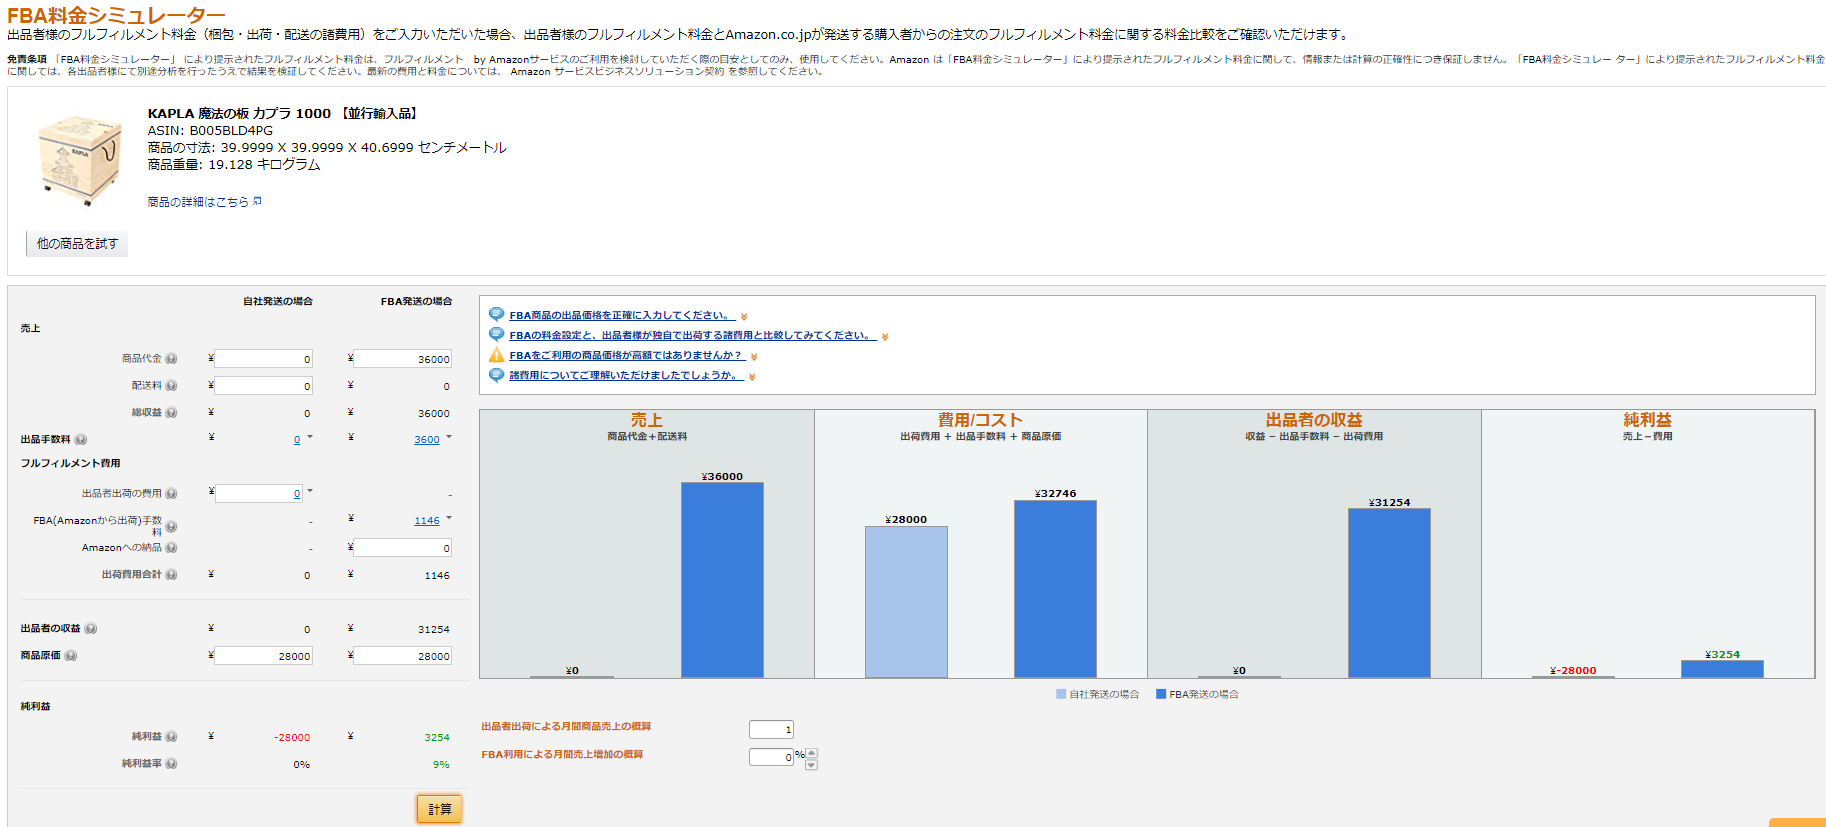This screenshot has height=827, width=1826.
Task: Open 諸費用についてご理解 link
Action: click(627, 375)
